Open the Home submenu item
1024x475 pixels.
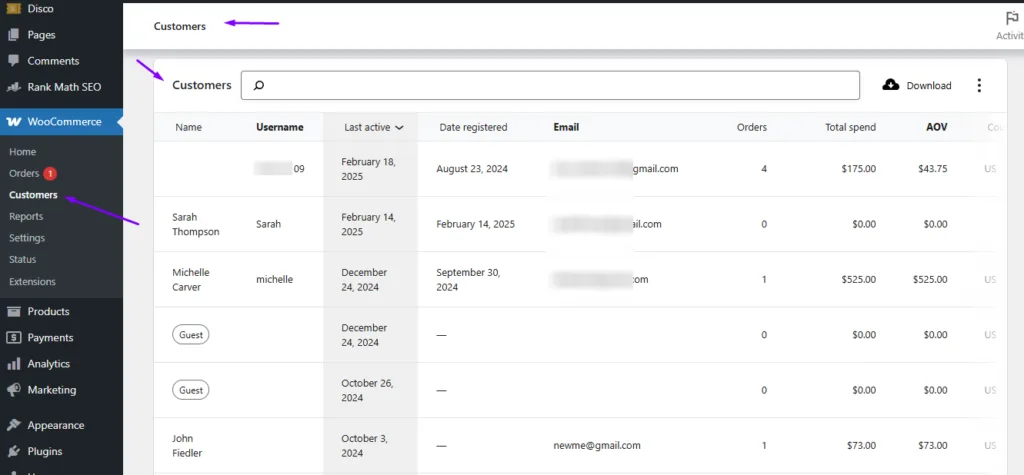(22, 152)
